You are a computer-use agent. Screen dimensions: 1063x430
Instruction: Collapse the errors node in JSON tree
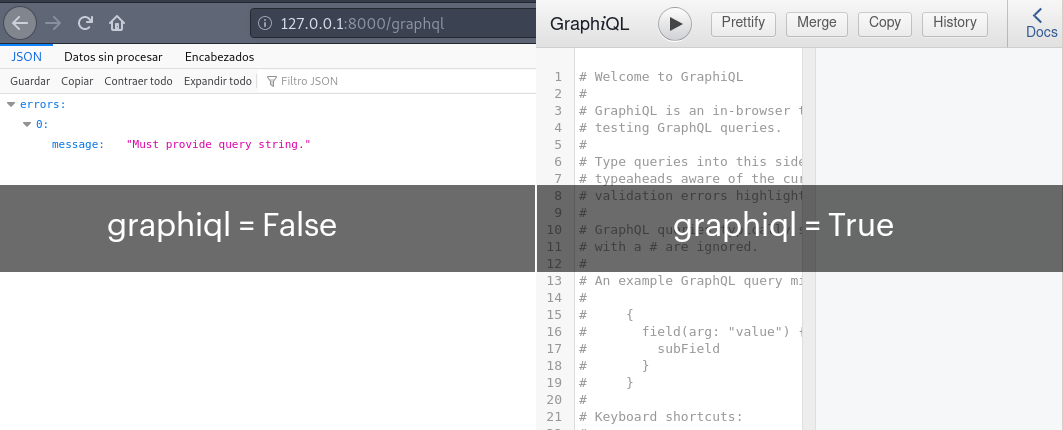pyautogui.click(x=11, y=104)
